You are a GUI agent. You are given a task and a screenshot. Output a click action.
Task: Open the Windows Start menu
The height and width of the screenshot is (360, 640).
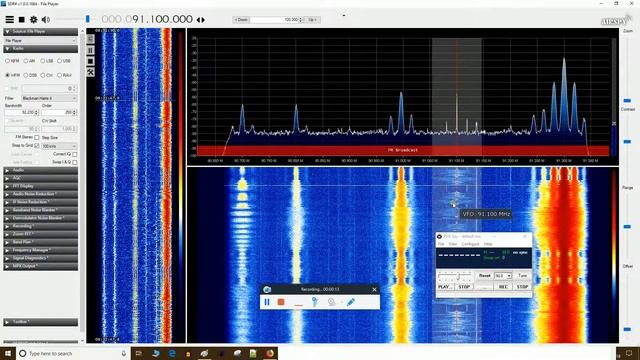(7, 353)
